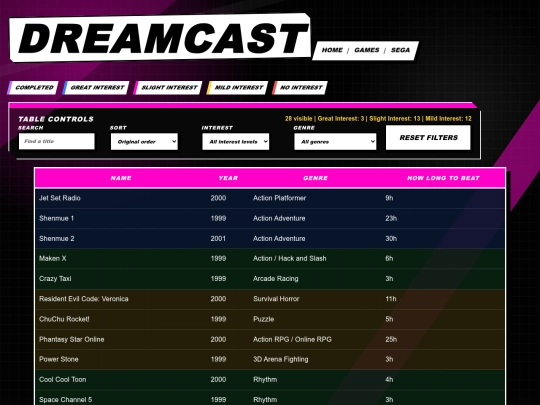Focus the 'Find a title' search field

(x=56, y=141)
